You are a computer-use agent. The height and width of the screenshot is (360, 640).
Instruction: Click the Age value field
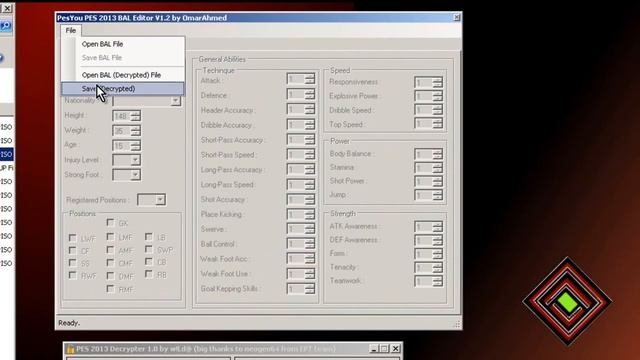[122, 145]
